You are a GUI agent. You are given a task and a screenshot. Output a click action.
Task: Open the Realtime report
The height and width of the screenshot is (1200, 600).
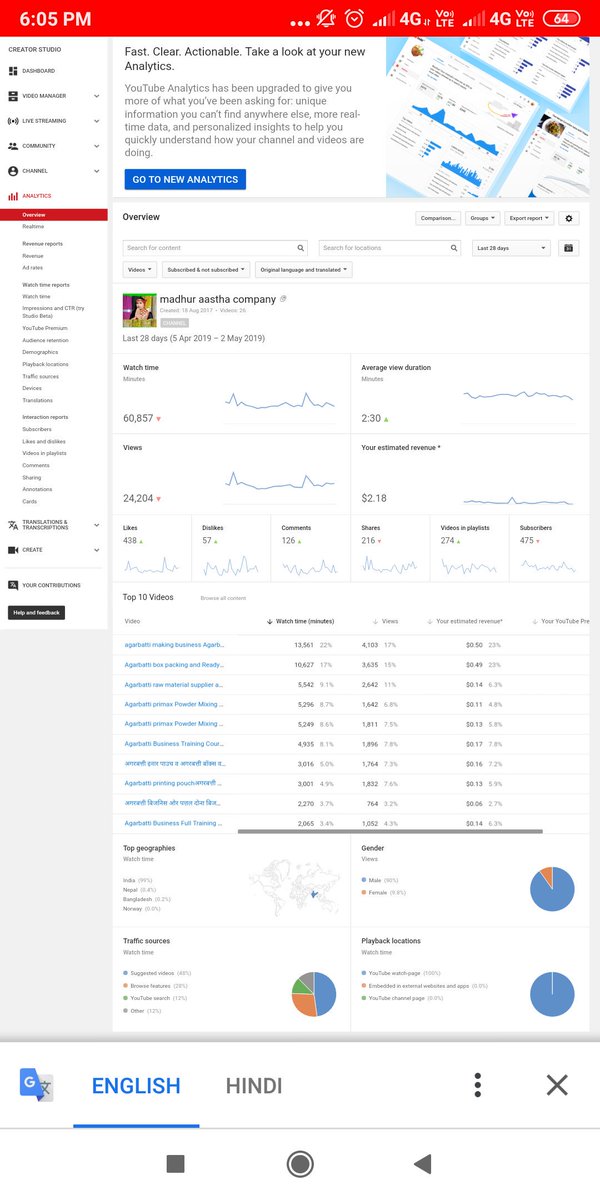point(33,227)
